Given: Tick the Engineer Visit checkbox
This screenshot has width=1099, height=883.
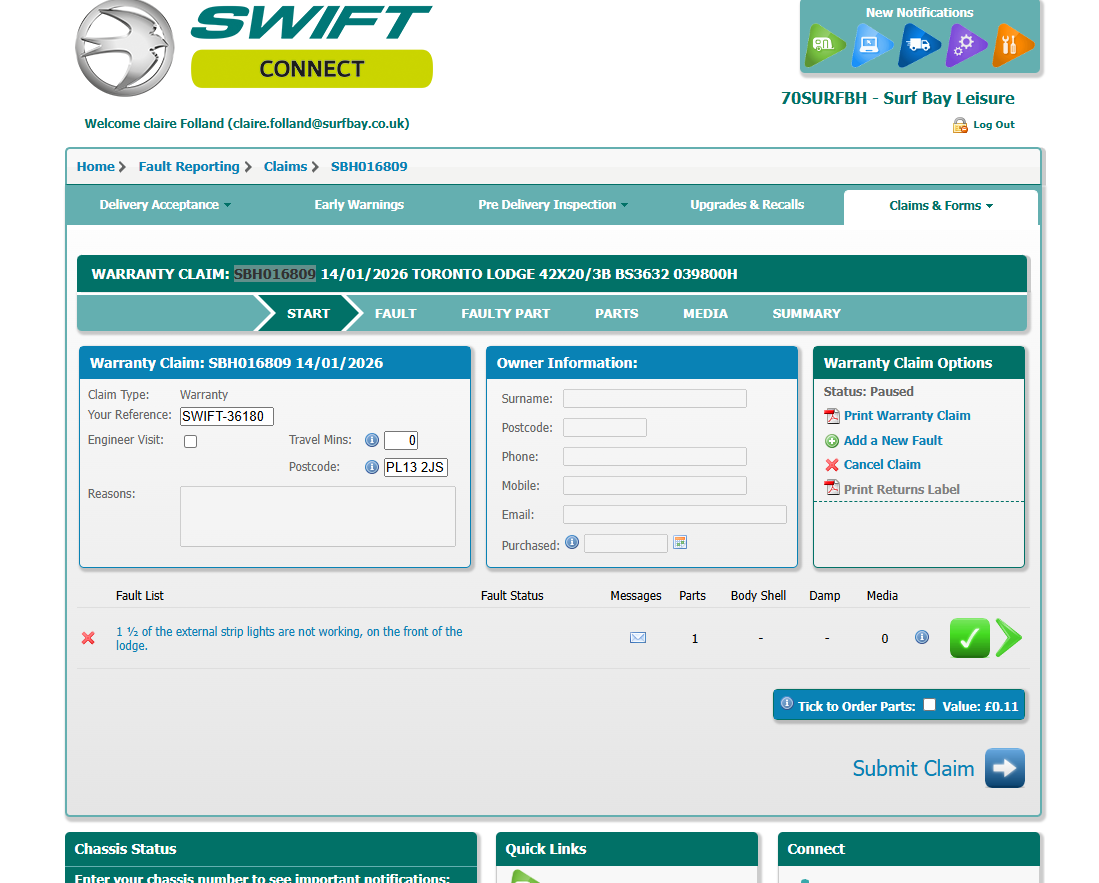Looking at the screenshot, I should [x=191, y=441].
